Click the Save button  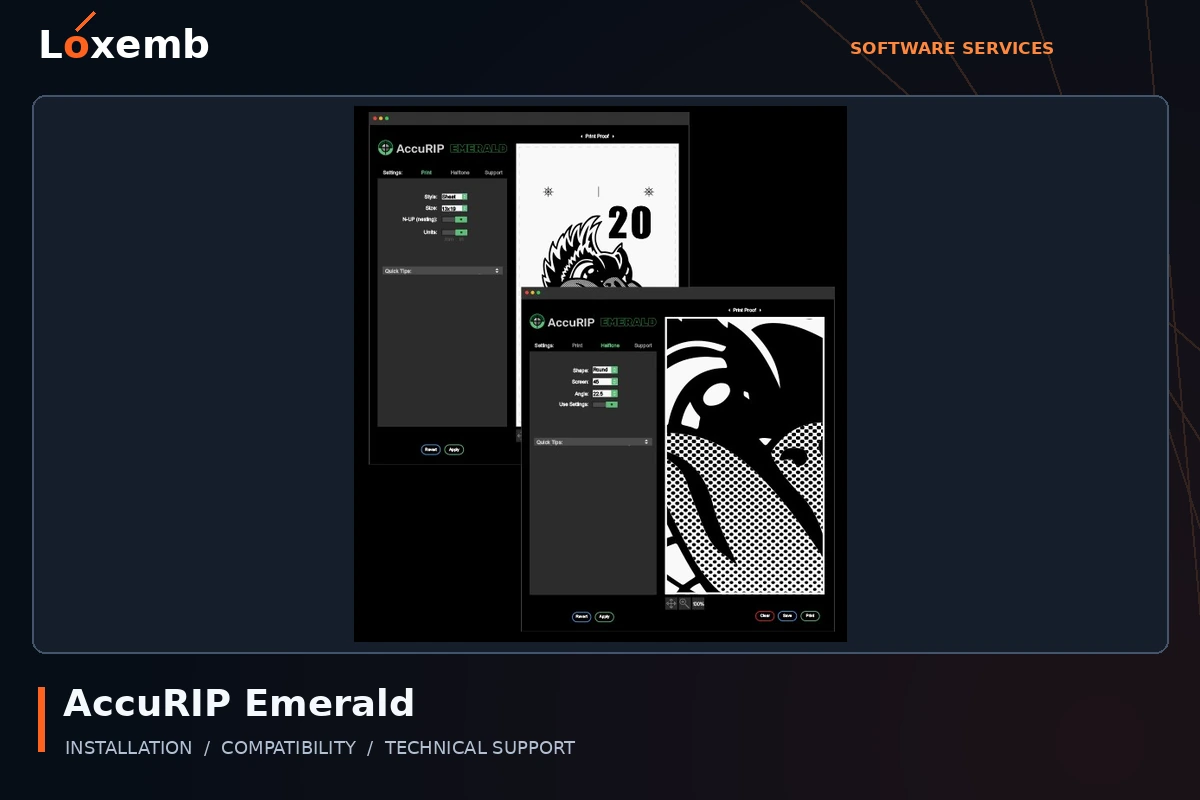[x=788, y=616]
